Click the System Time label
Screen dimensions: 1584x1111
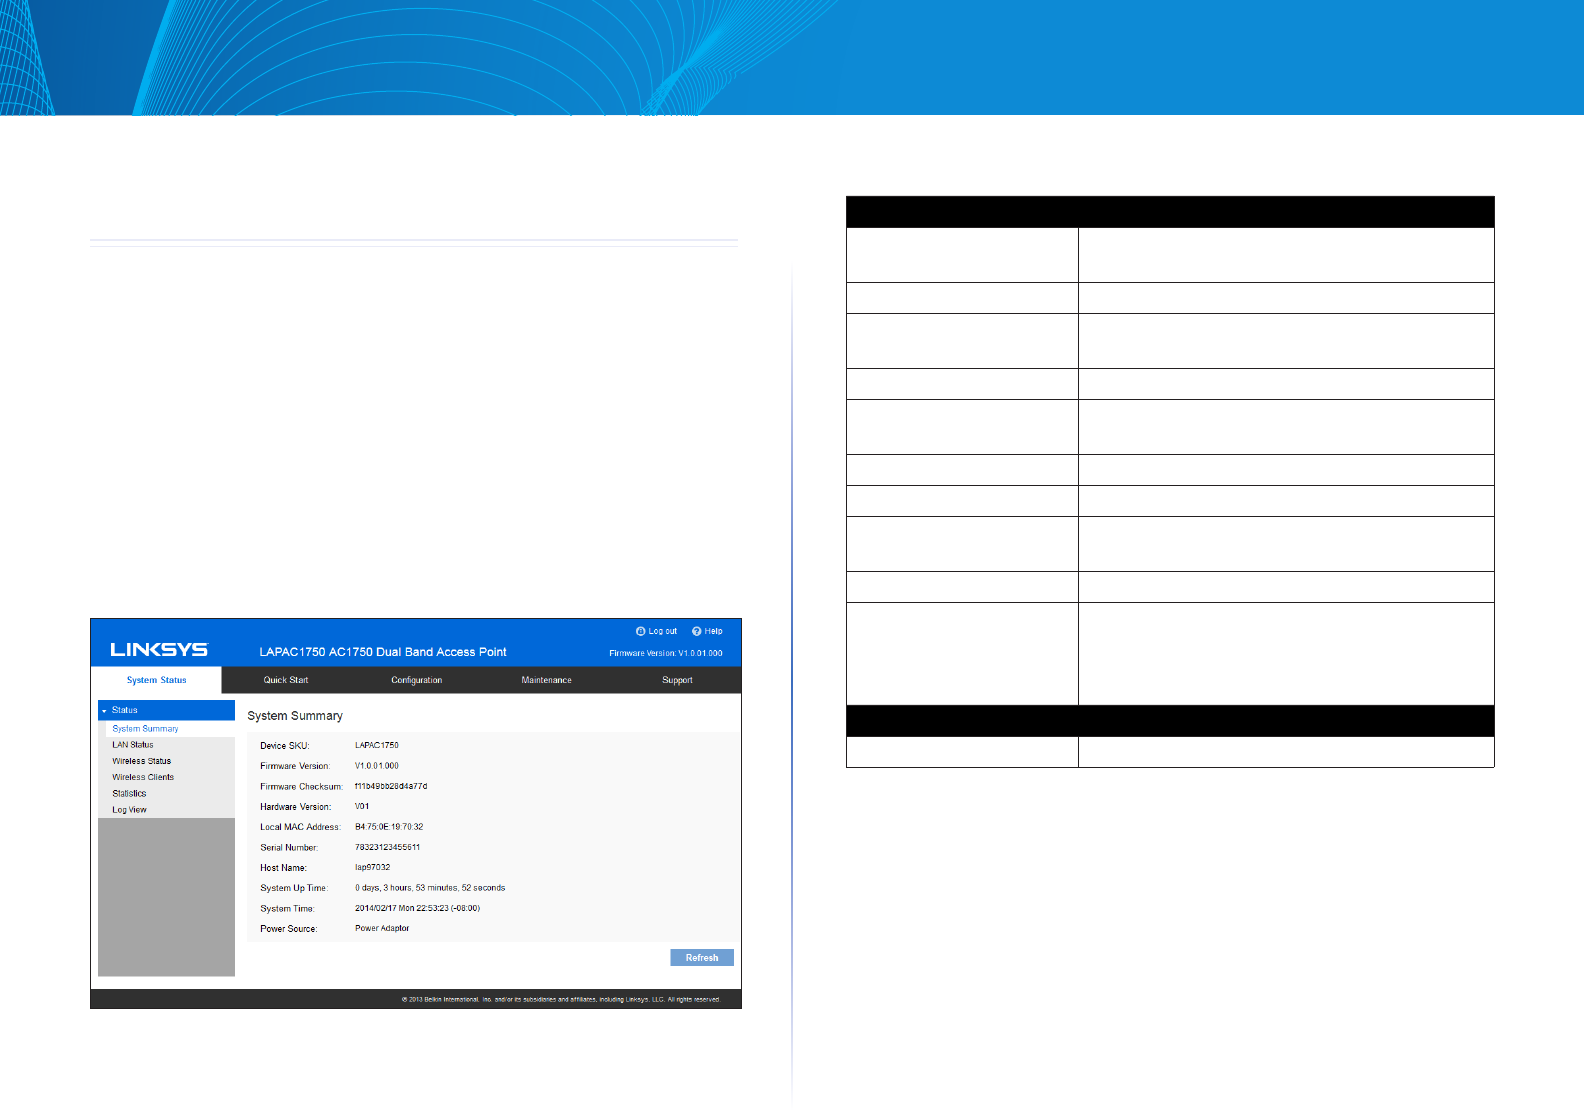[x=288, y=909]
